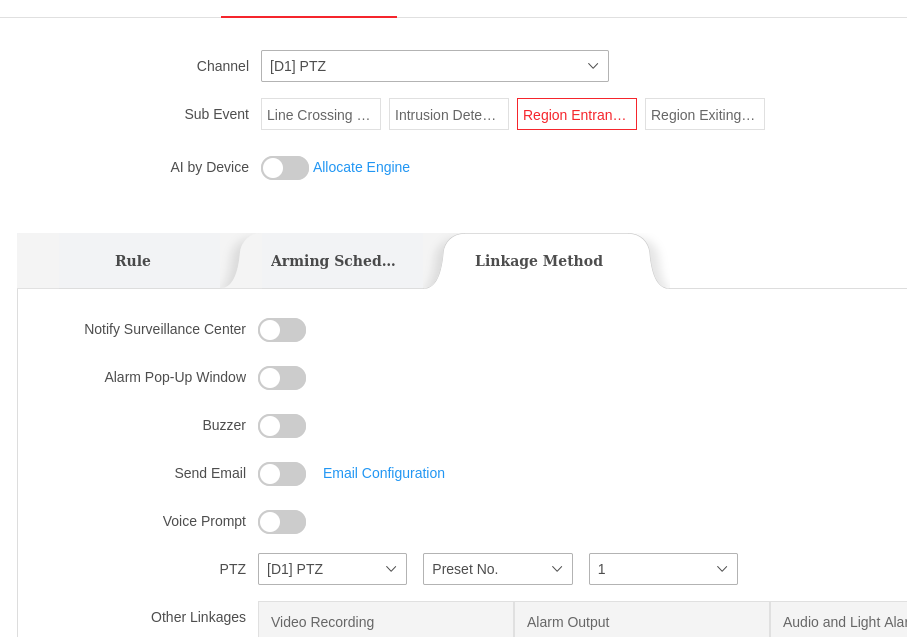Select the Linkage Method tab
This screenshot has height=637, width=907.
click(x=538, y=261)
